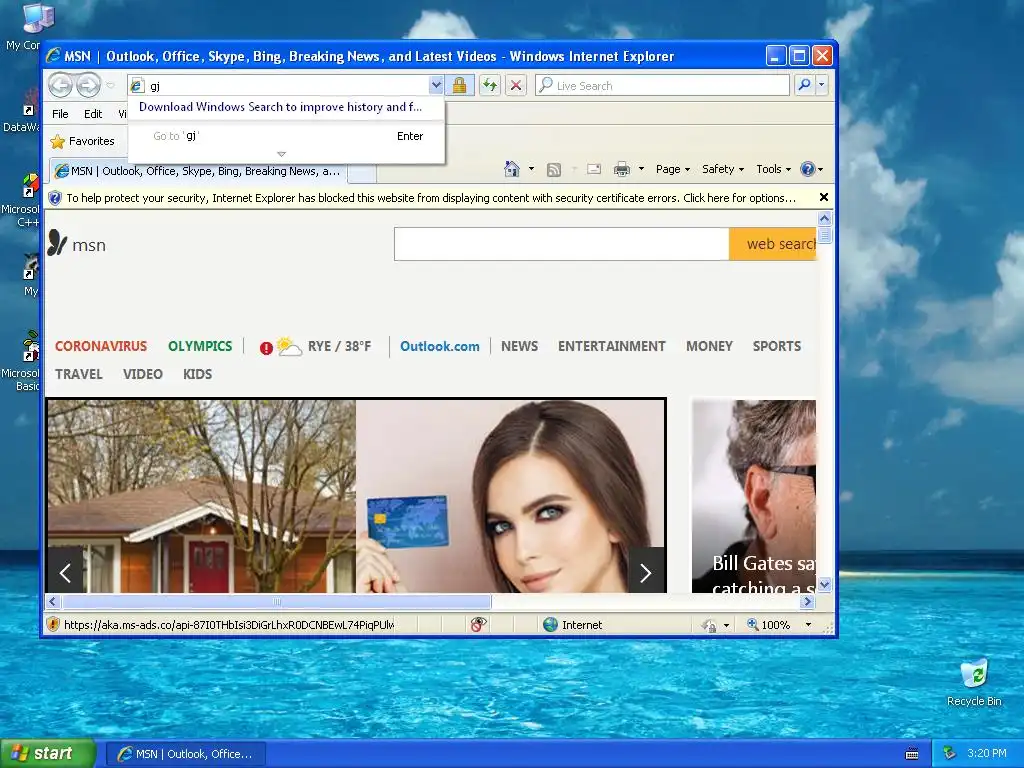Click the Help question mark icon
1024x768 pixels.
(808, 169)
